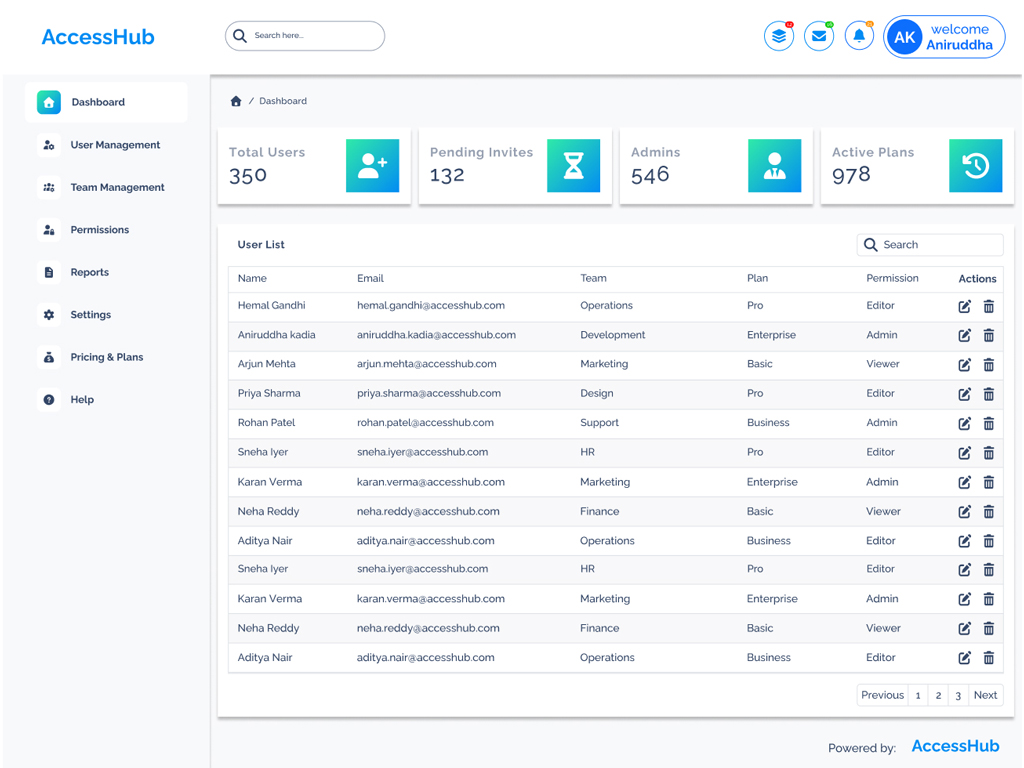Image resolution: width=1024 pixels, height=768 pixels.
Task: Click the Active Plans history icon
Action: pyautogui.click(x=975, y=166)
